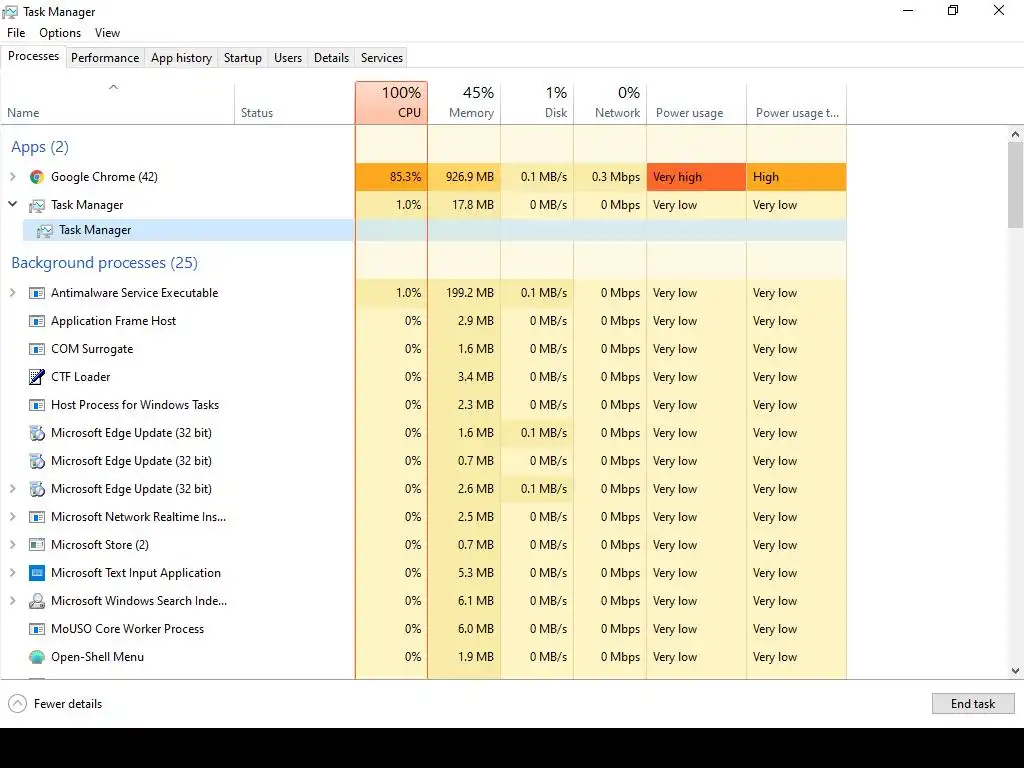Click the Google Chrome app icon
The image size is (1024, 768).
point(37,177)
